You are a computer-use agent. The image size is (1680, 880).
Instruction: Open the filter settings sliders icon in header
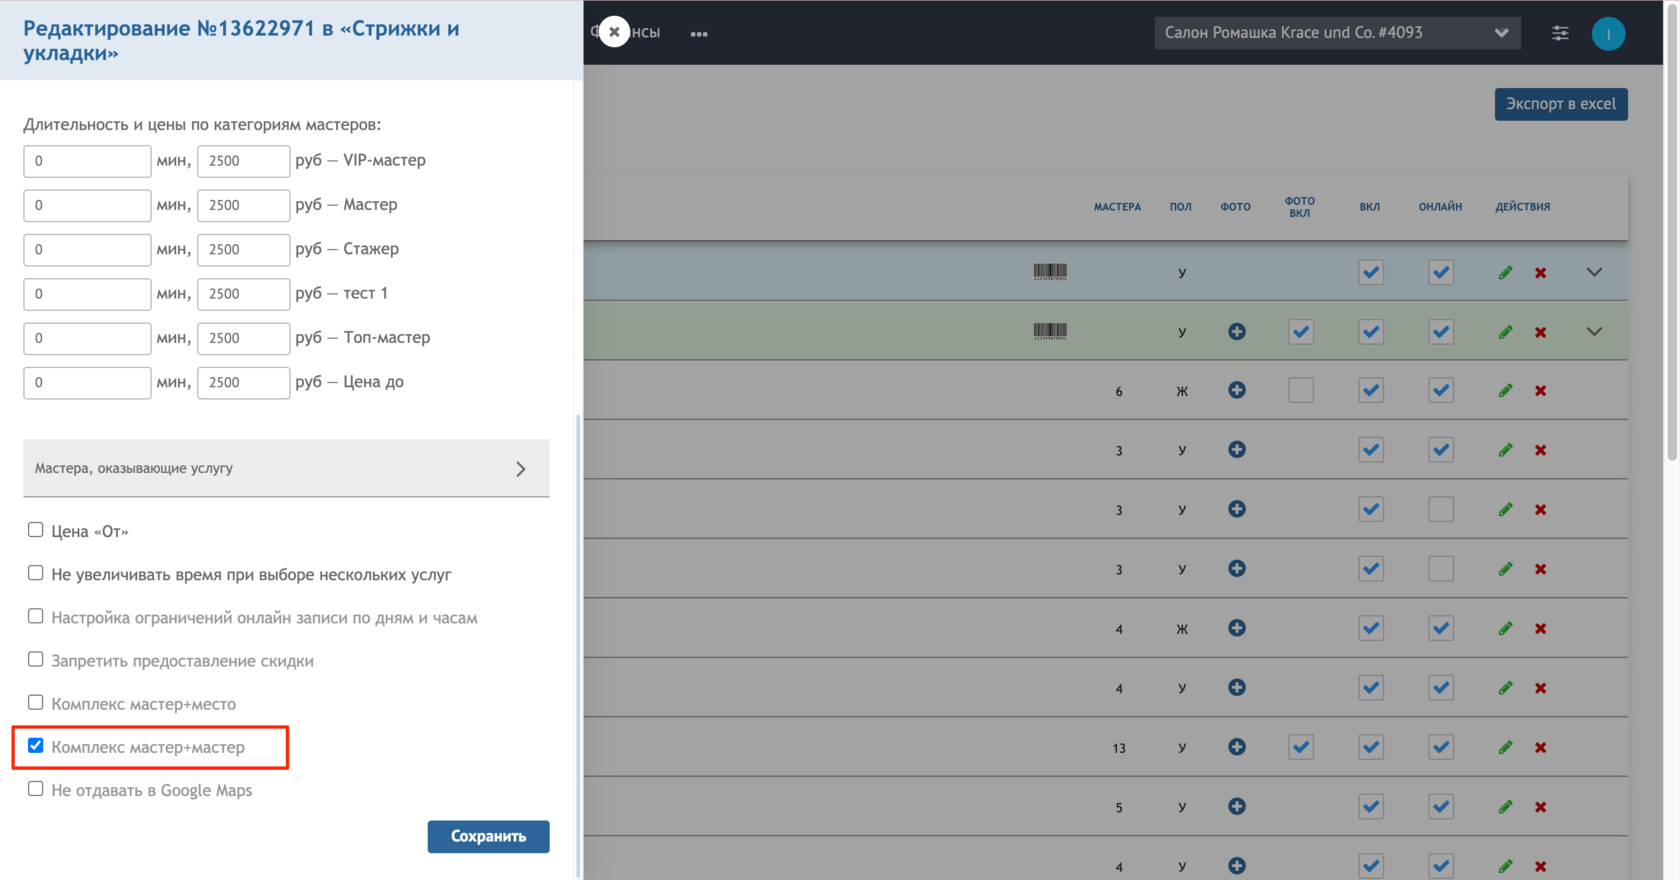click(1560, 33)
